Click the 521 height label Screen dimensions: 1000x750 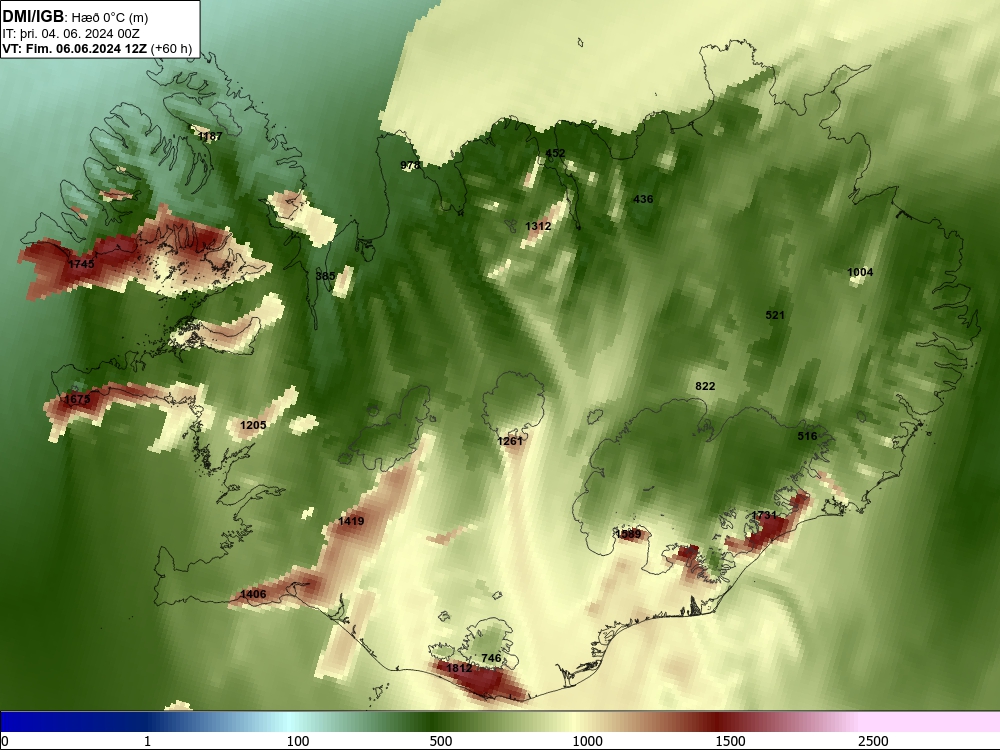(x=775, y=314)
